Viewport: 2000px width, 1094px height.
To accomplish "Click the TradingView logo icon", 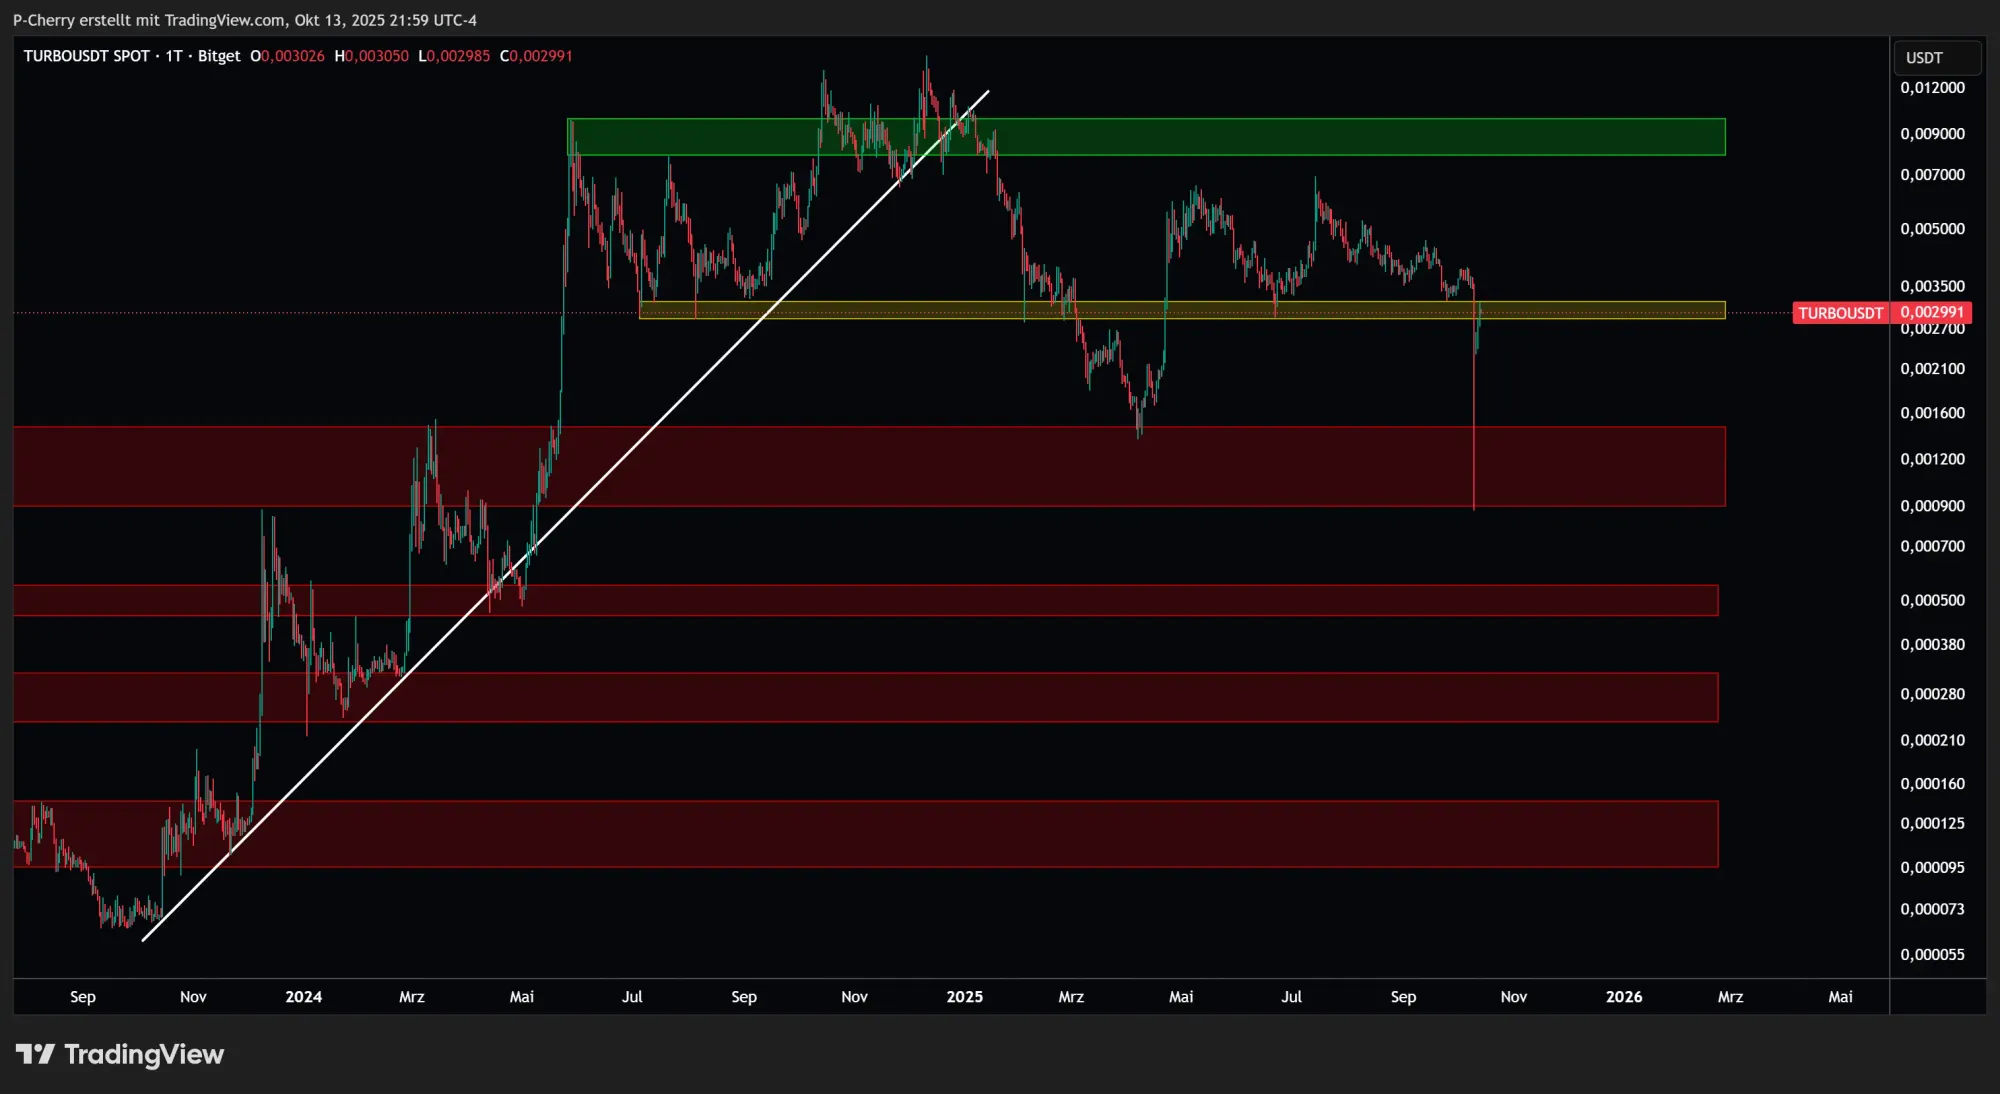I will click(x=35, y=1054).
